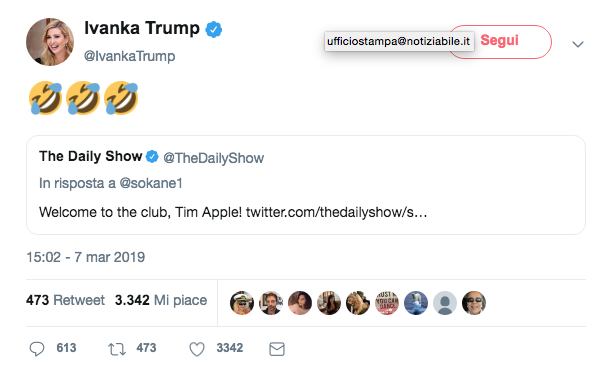Click the Ivanka Trump display name

(142, 28)
